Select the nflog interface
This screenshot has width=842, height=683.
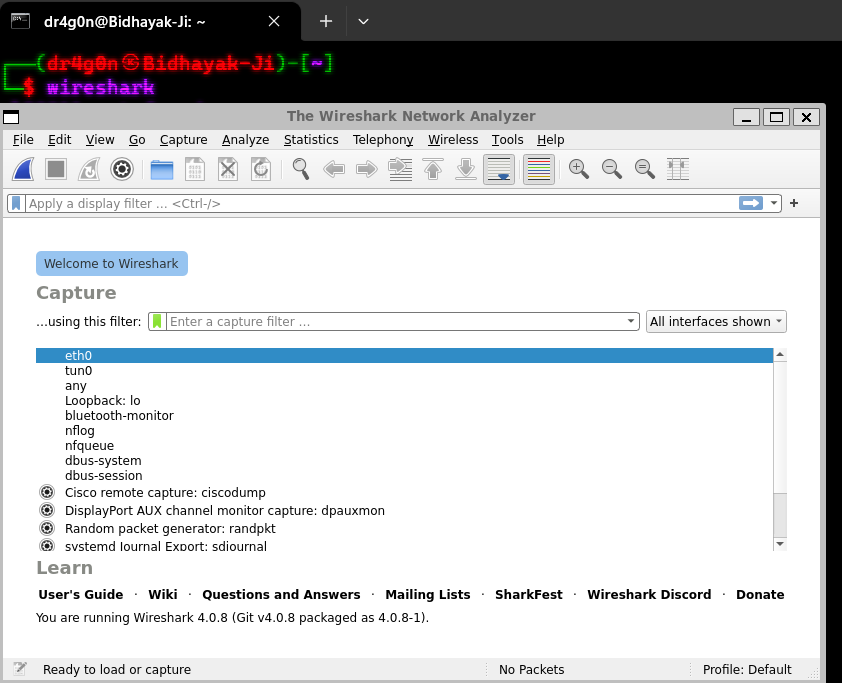coord(404,431)
